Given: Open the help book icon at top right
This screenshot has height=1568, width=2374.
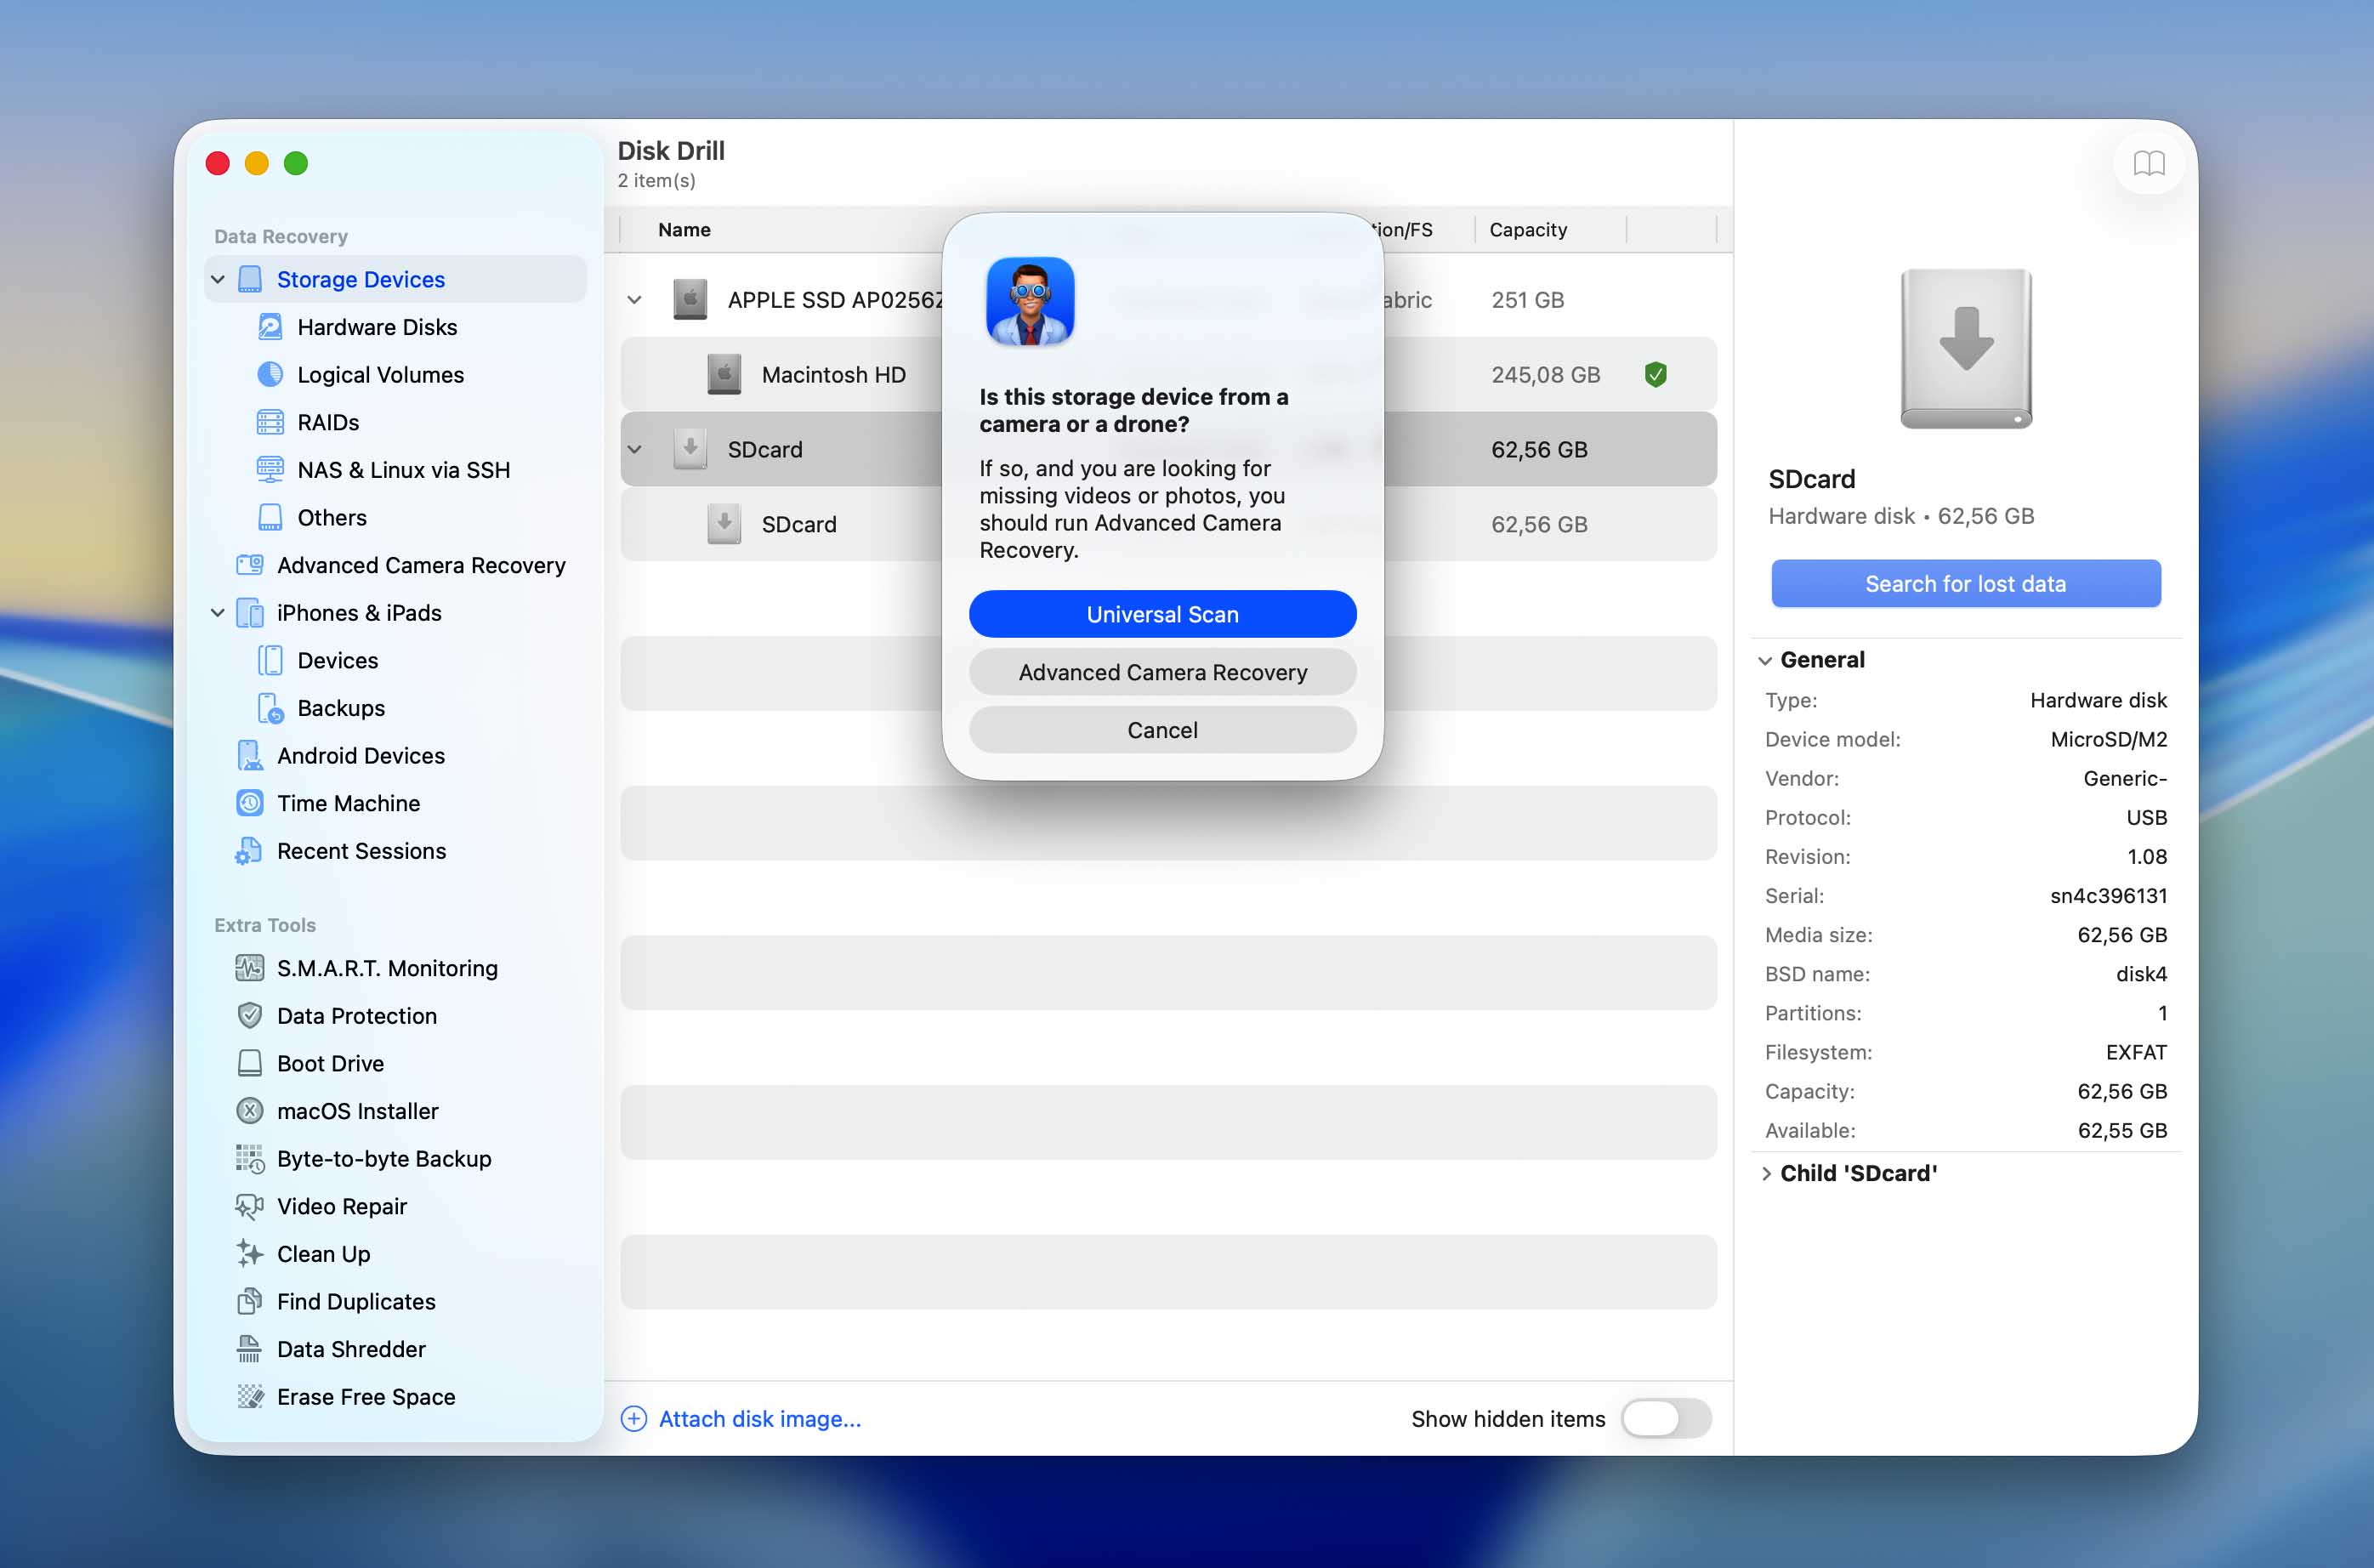Looking at the screenshot, I should tap(2149, 163).
